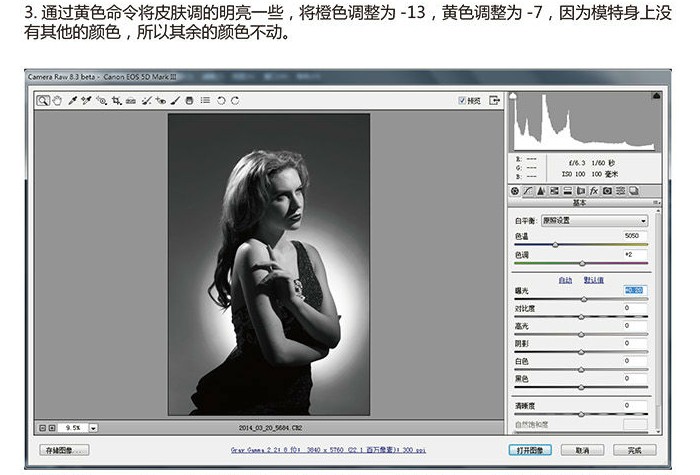The image size is (700, 475).
Task: Rotate image clockwise
Action: tap(235, 100)
